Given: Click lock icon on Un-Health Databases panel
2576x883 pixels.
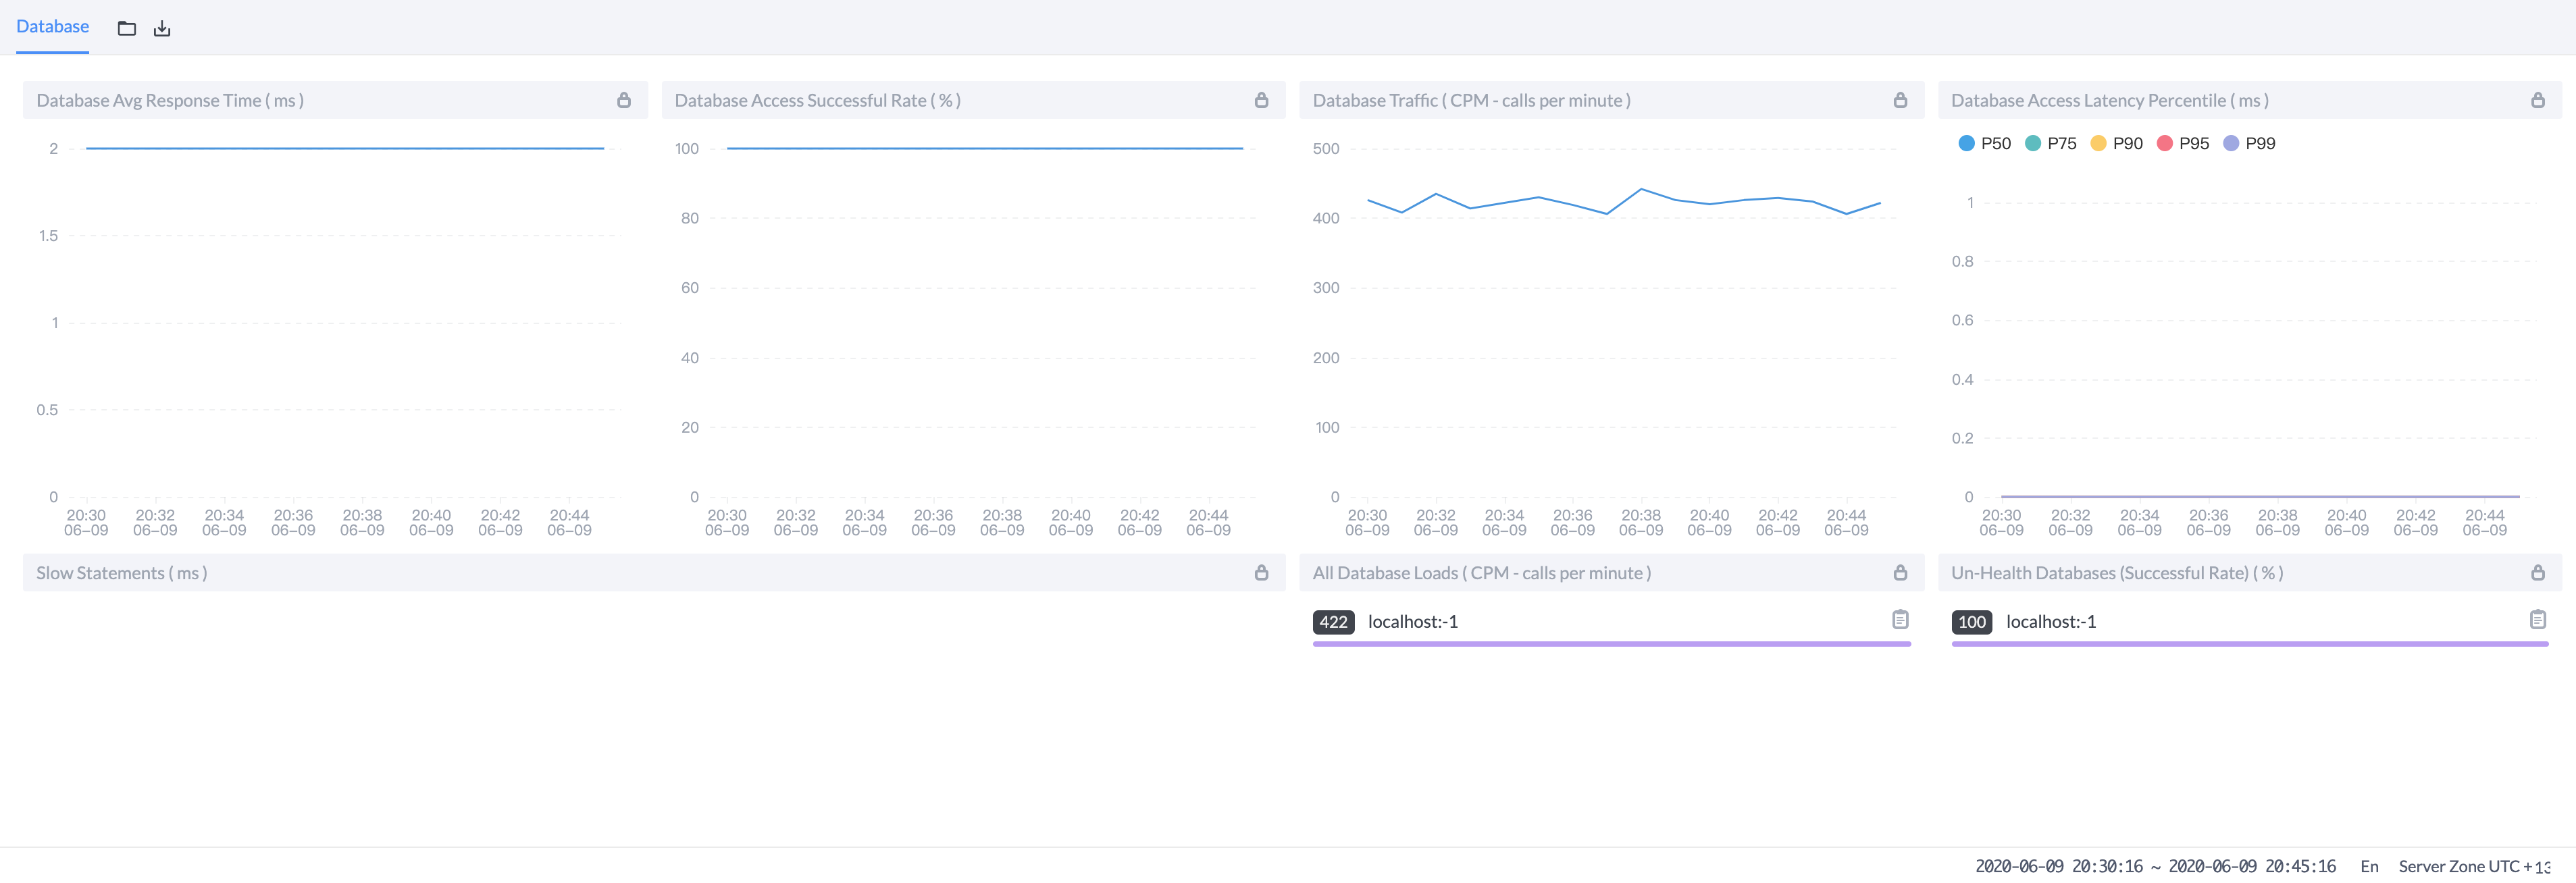Looking at the screenshot, I should point(2537,573).
